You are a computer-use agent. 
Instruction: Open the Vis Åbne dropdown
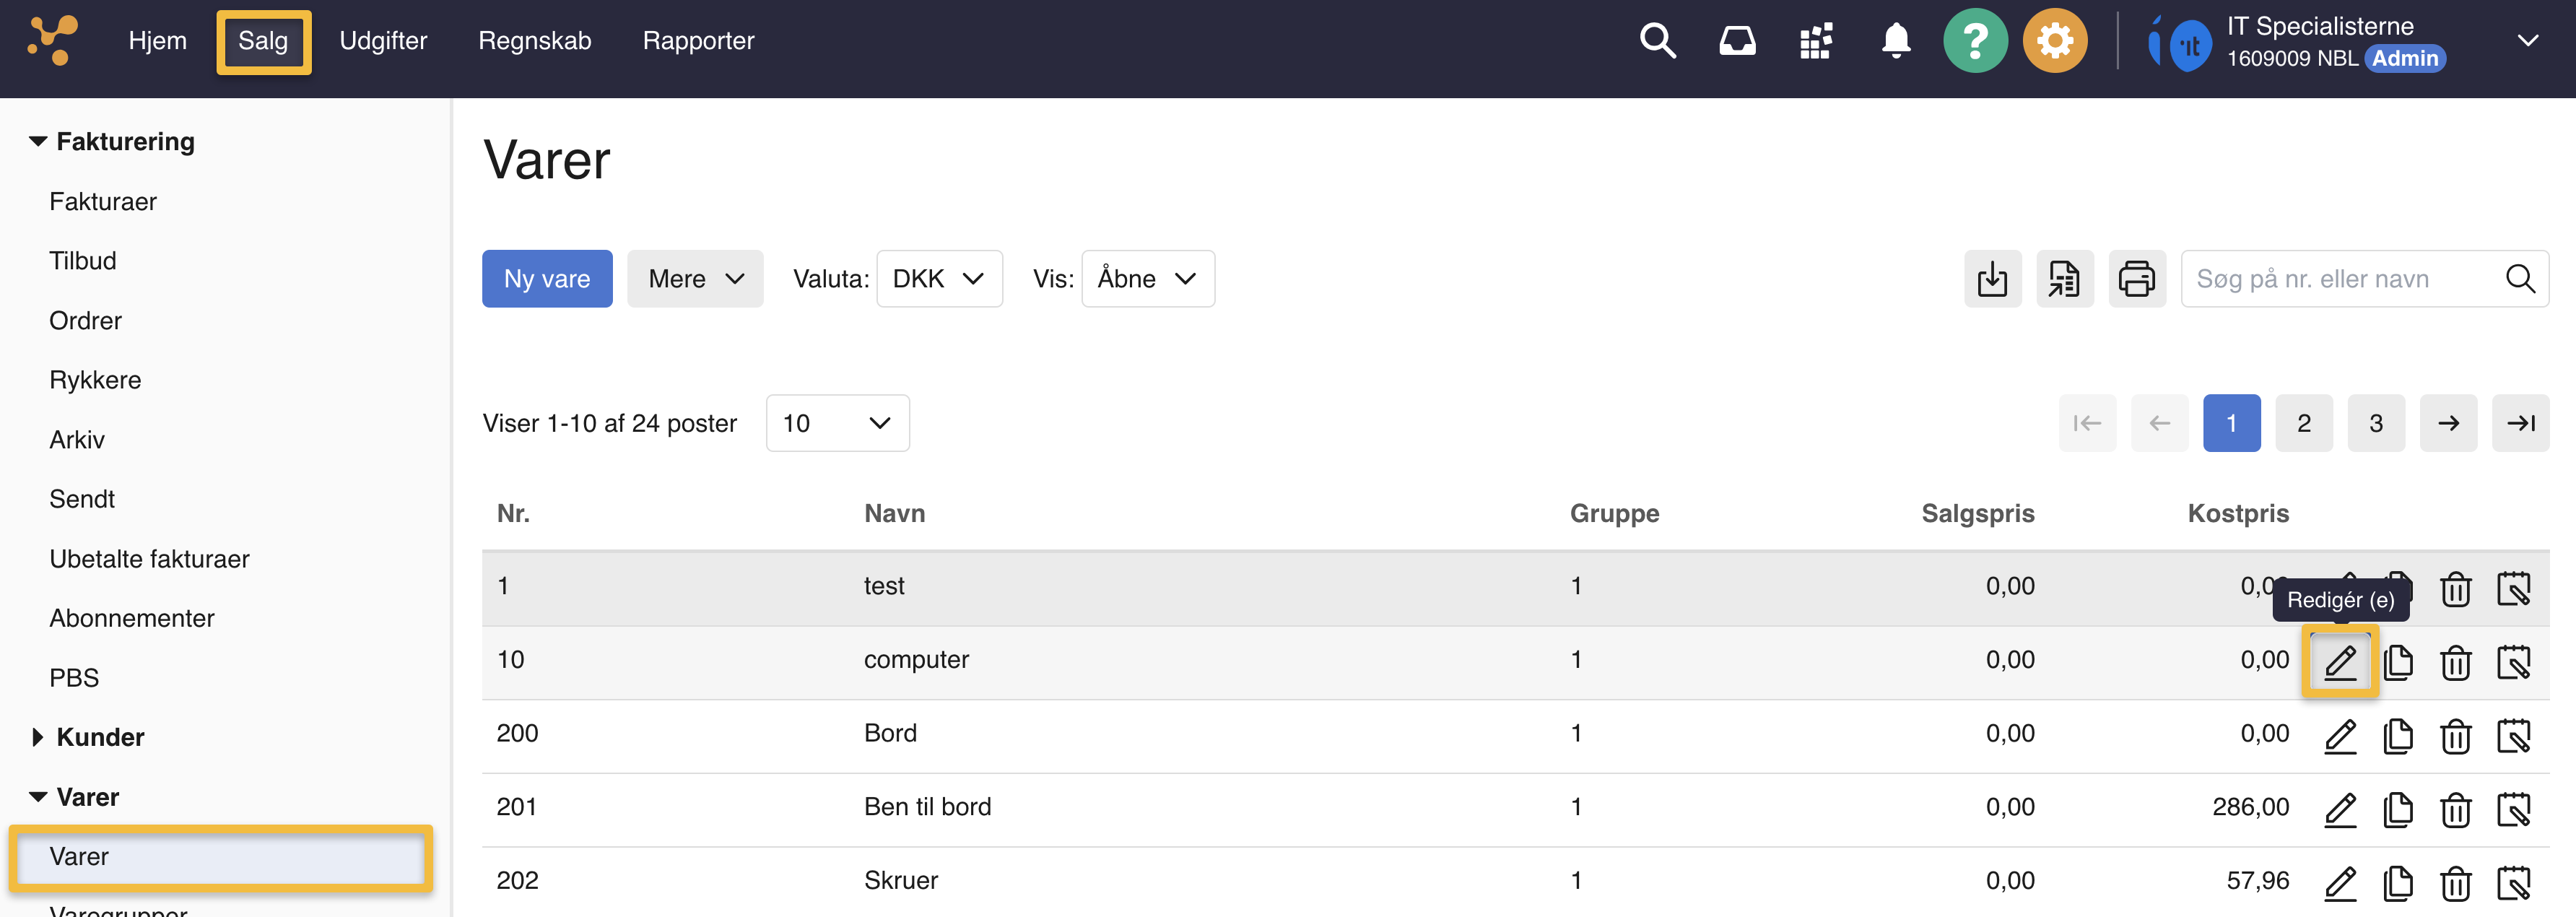(x=1147, y=279)
